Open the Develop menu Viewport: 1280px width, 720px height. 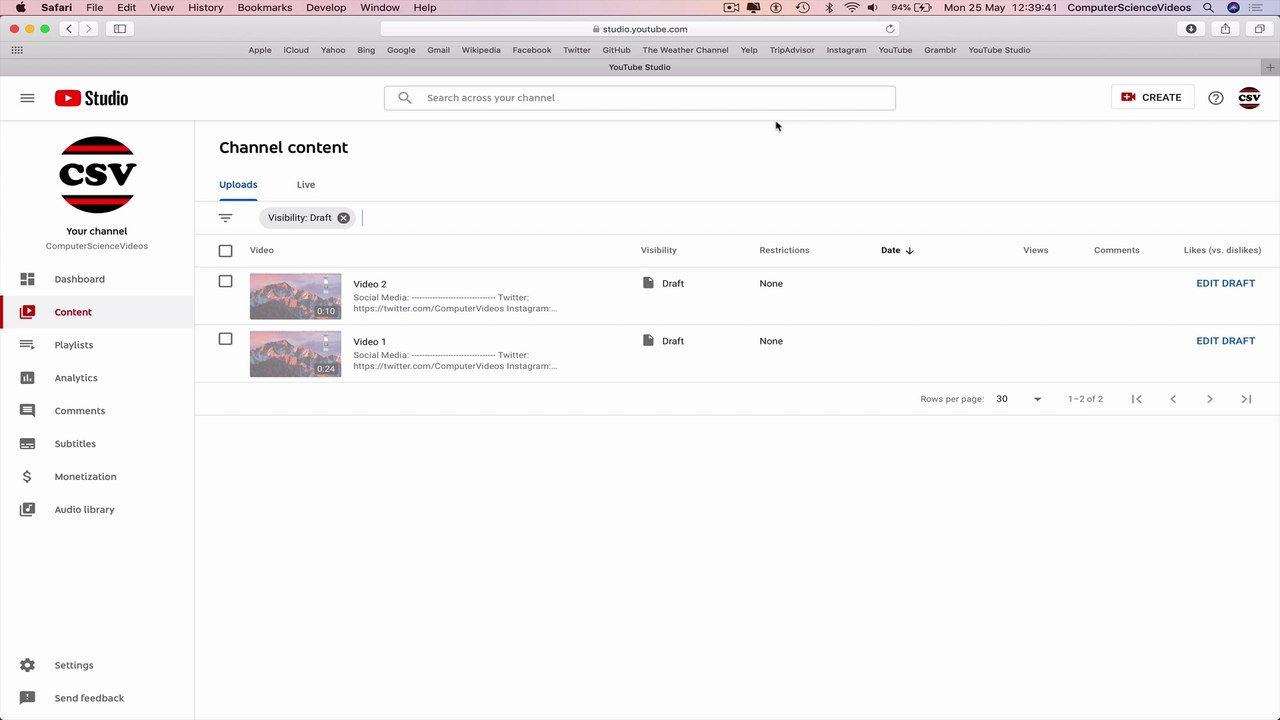pyautogui.click(x=326, y=8)
